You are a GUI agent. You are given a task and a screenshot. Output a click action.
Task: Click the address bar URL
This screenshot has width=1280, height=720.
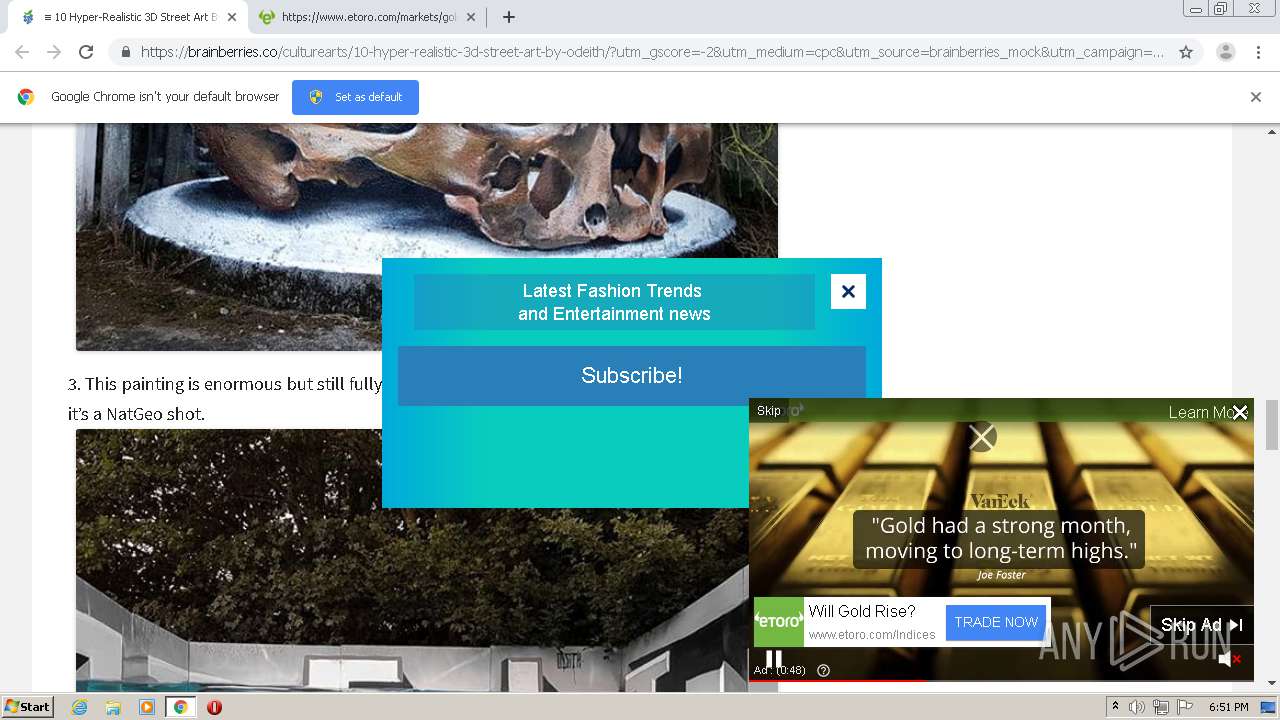[x=652, y=52]
